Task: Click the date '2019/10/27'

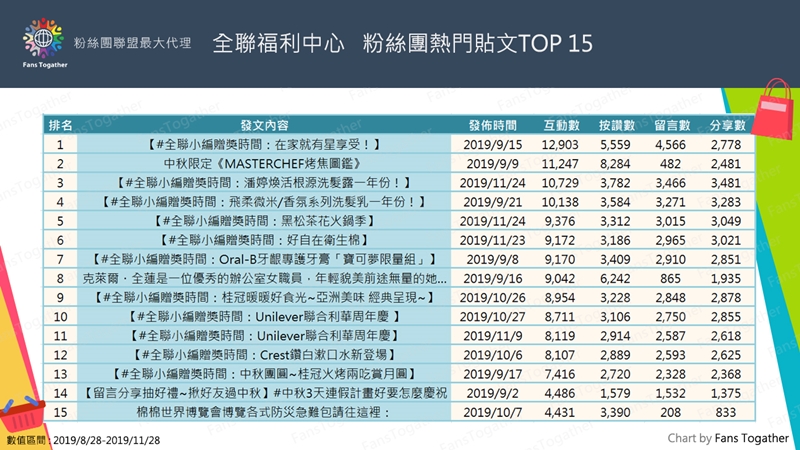Action: [492, 317]
